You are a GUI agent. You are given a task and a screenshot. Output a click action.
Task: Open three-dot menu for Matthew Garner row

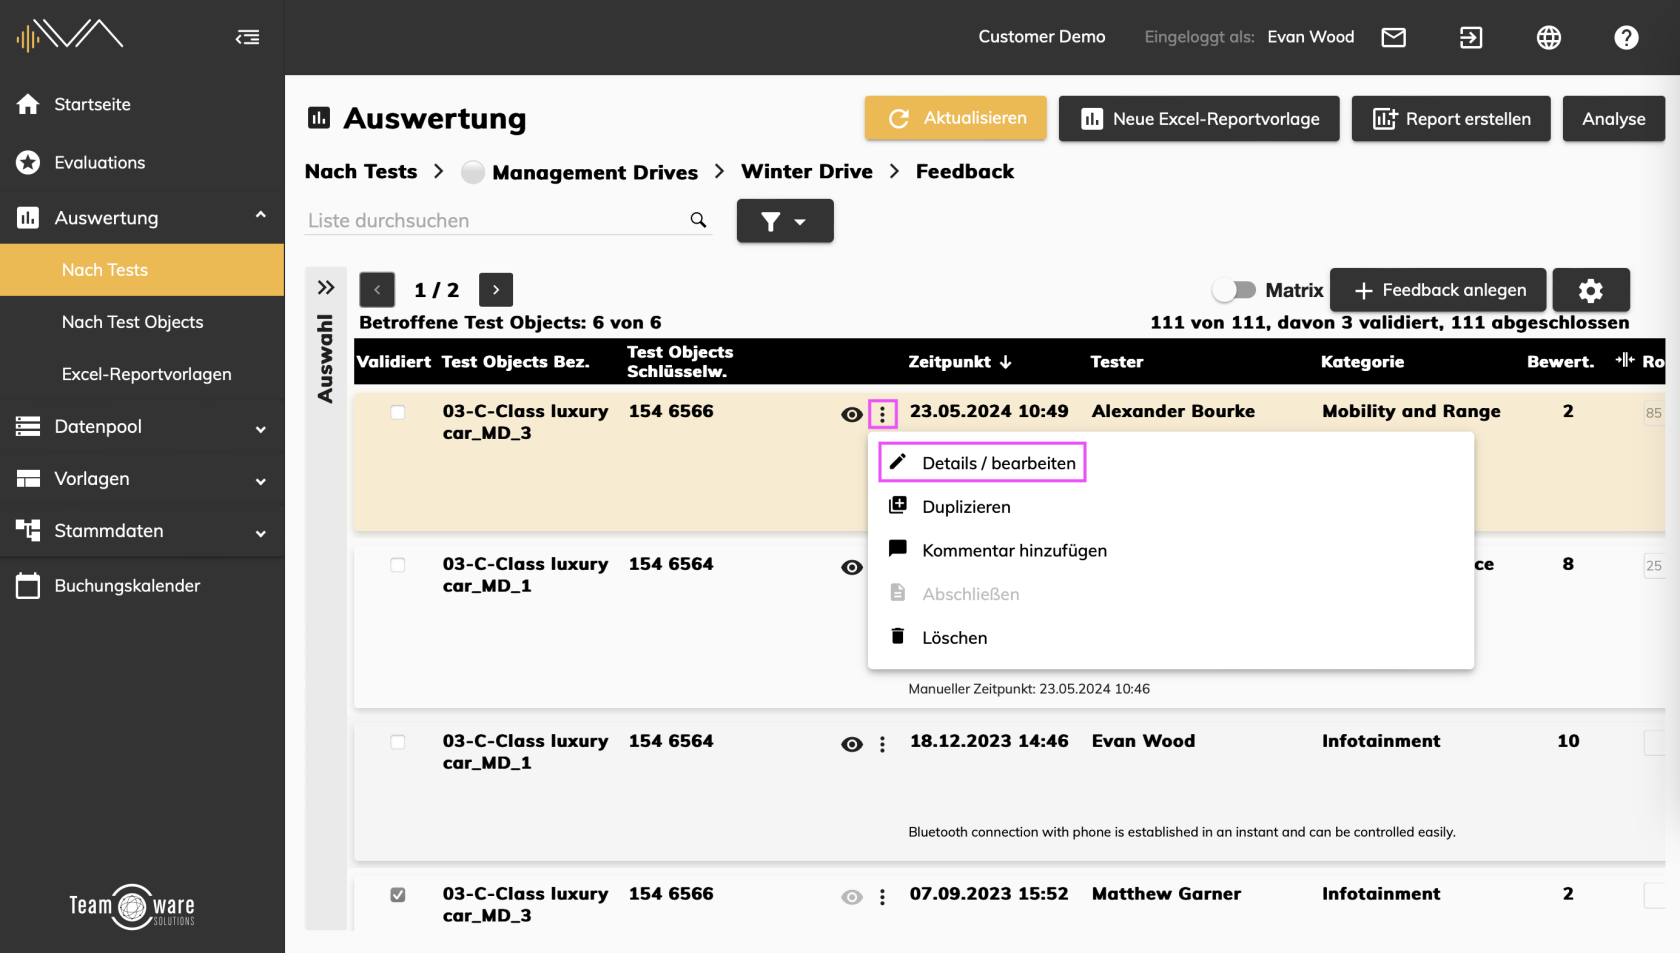[x=882, y=897]
